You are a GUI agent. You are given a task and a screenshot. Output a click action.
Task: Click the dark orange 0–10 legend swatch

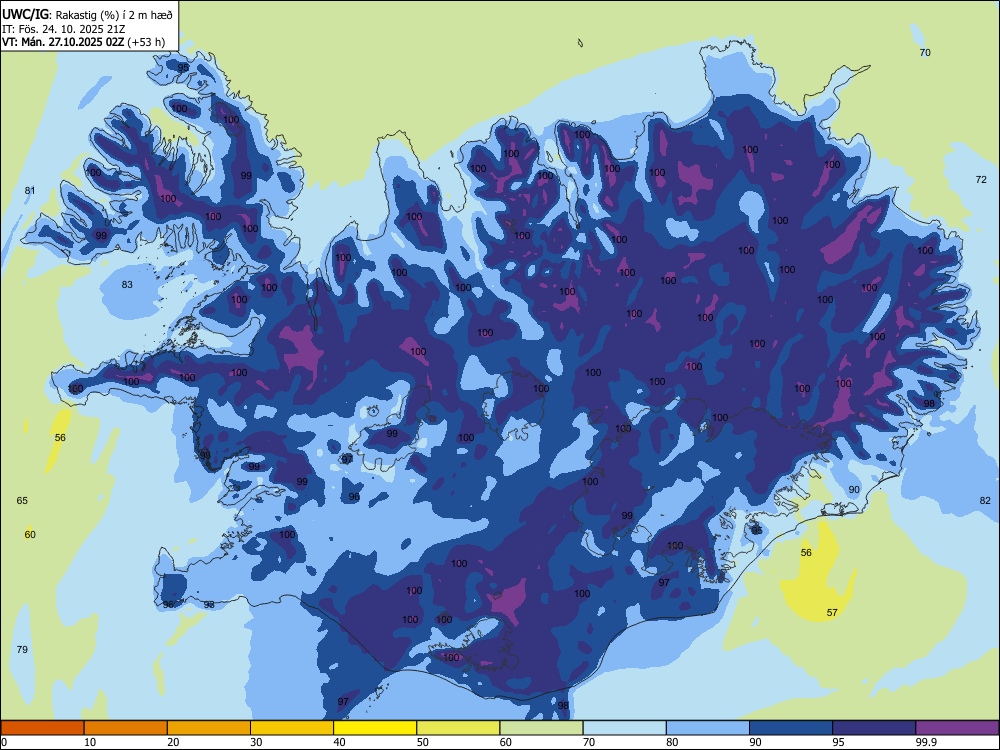[42, 728]
